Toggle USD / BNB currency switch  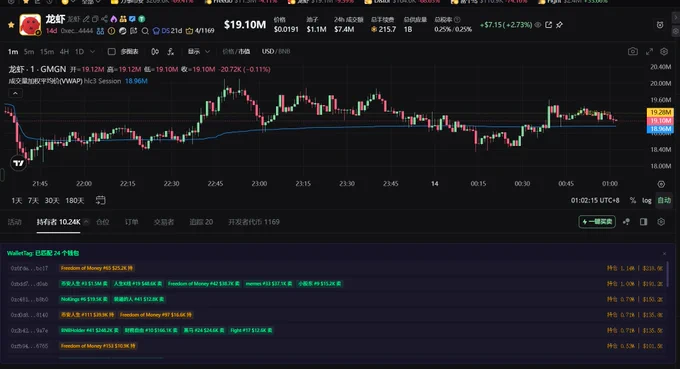pyautogui.click(x=276, y=52)
